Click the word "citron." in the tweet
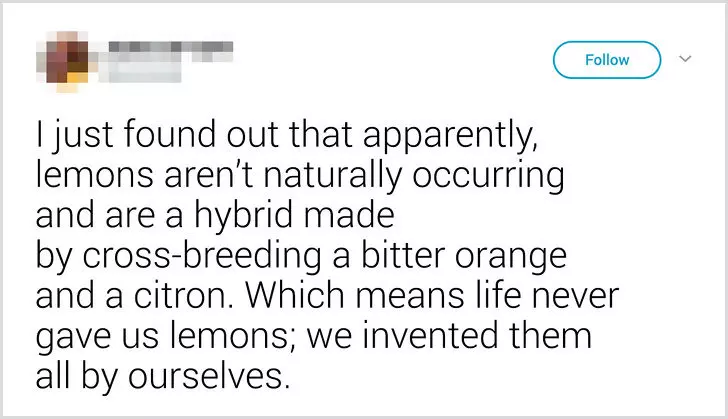 point(184,295)
